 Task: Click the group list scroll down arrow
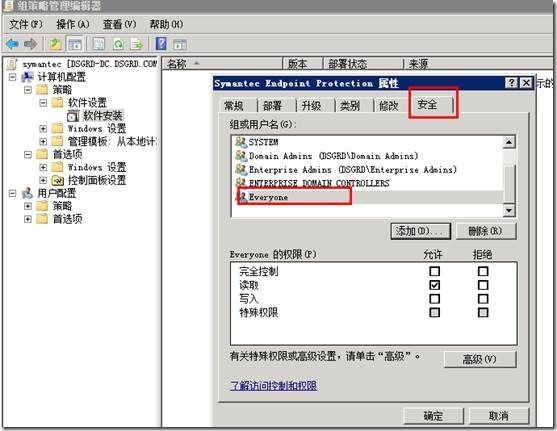coord(509,210)
